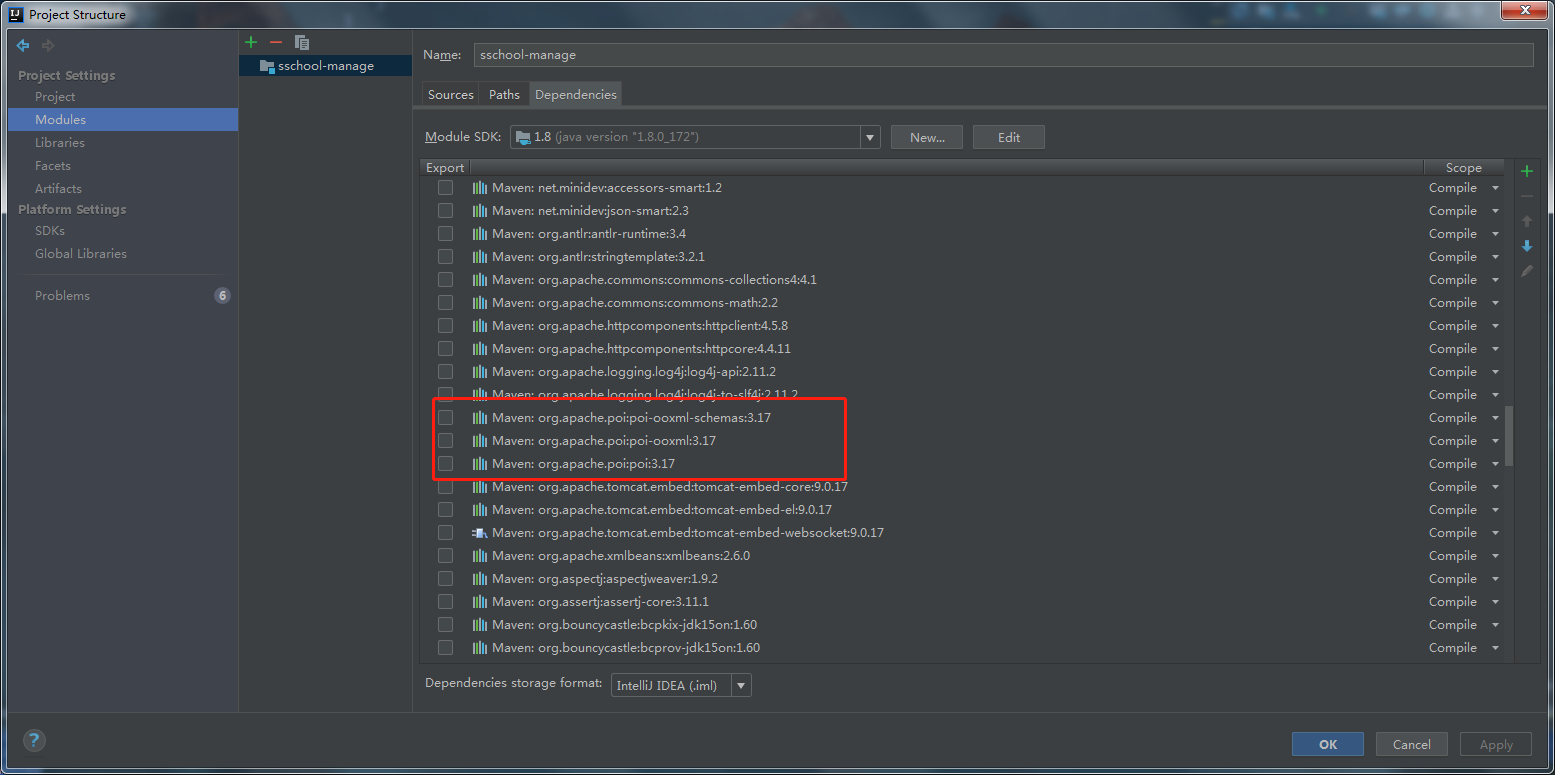Click library icon of poi:3.17

pyautogui.click(x=480, y=464)
